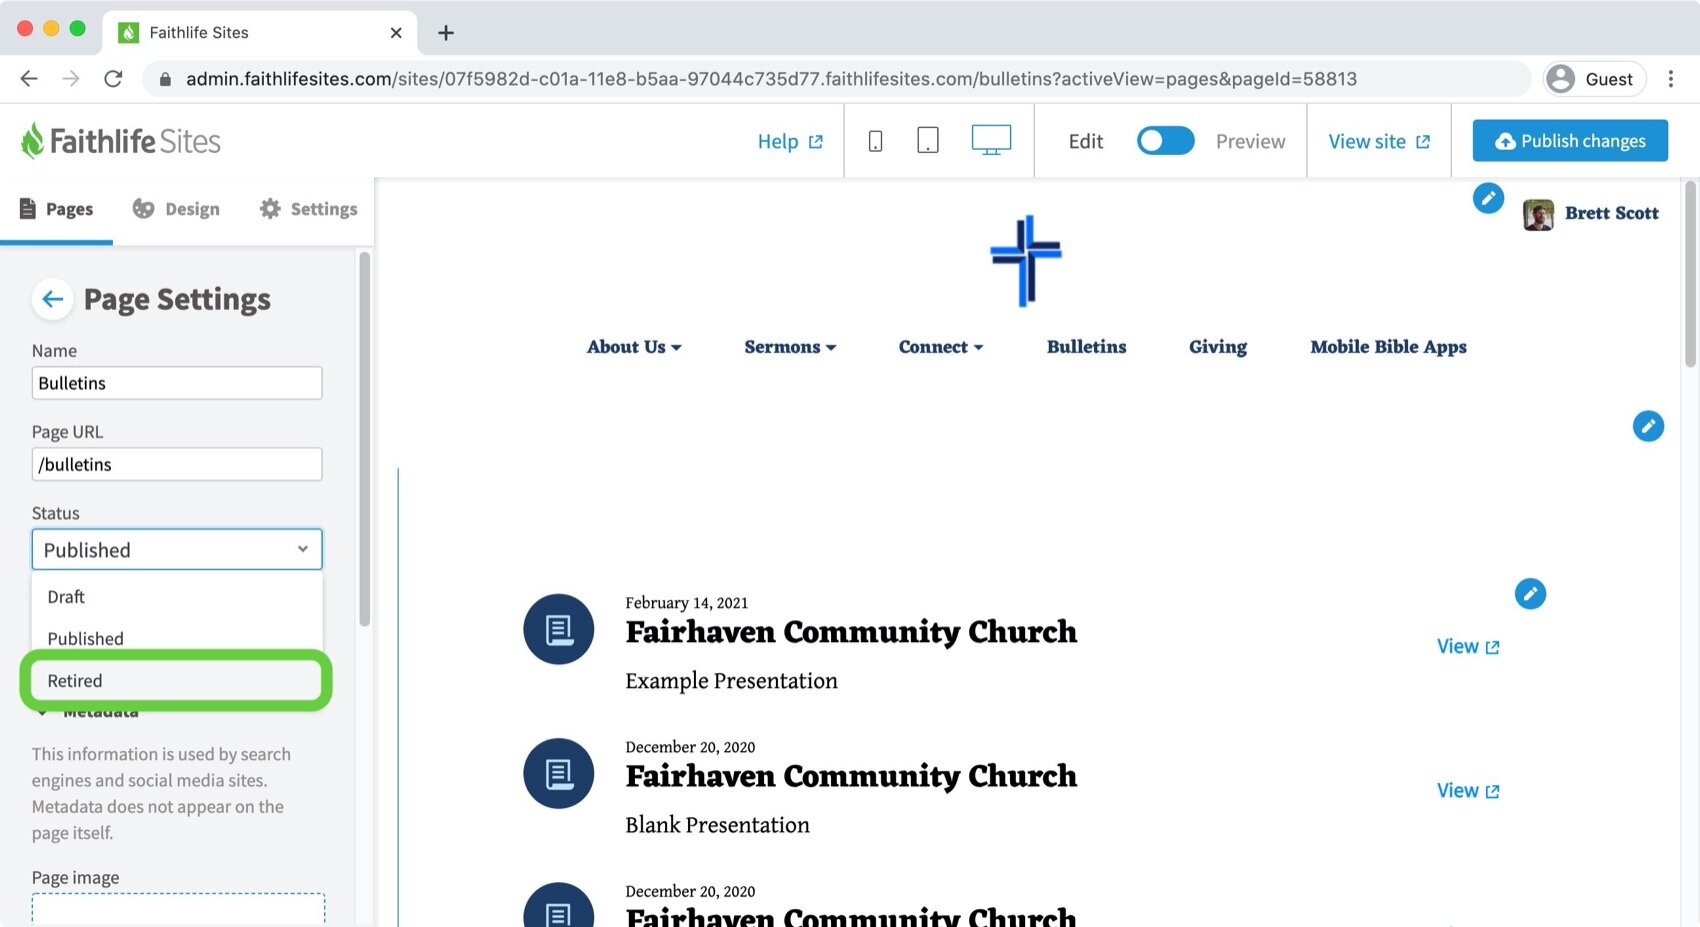Open a new browser tab
1700x927 pixels.
pos(446,33)
